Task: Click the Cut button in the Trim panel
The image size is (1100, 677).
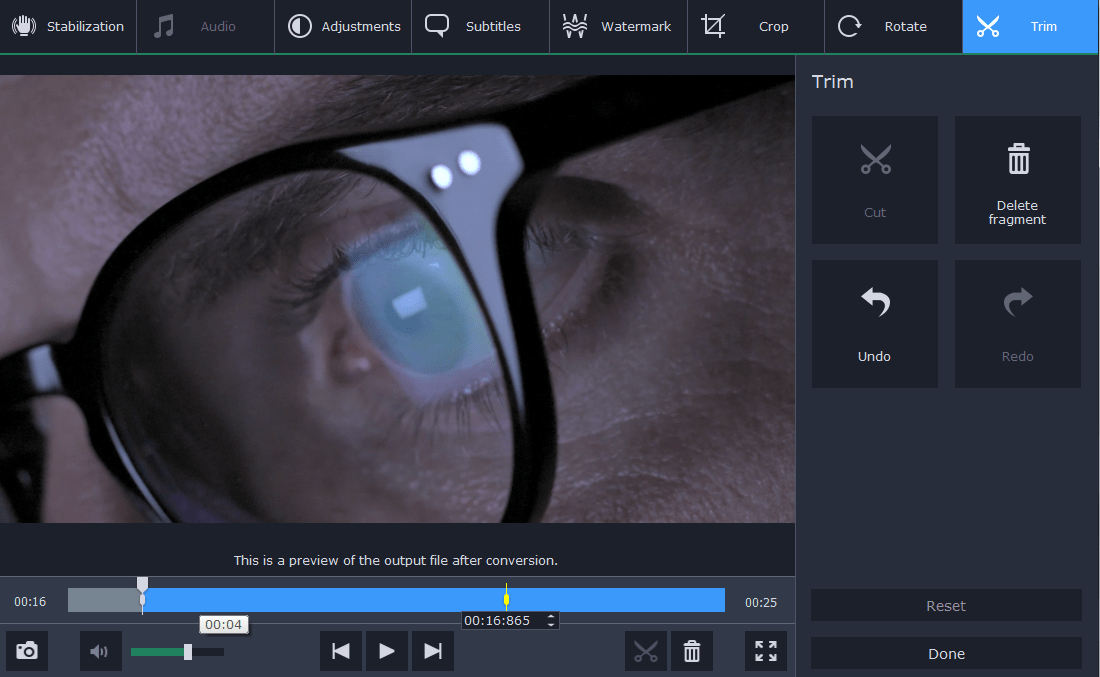Action: (x=874, y=180)
